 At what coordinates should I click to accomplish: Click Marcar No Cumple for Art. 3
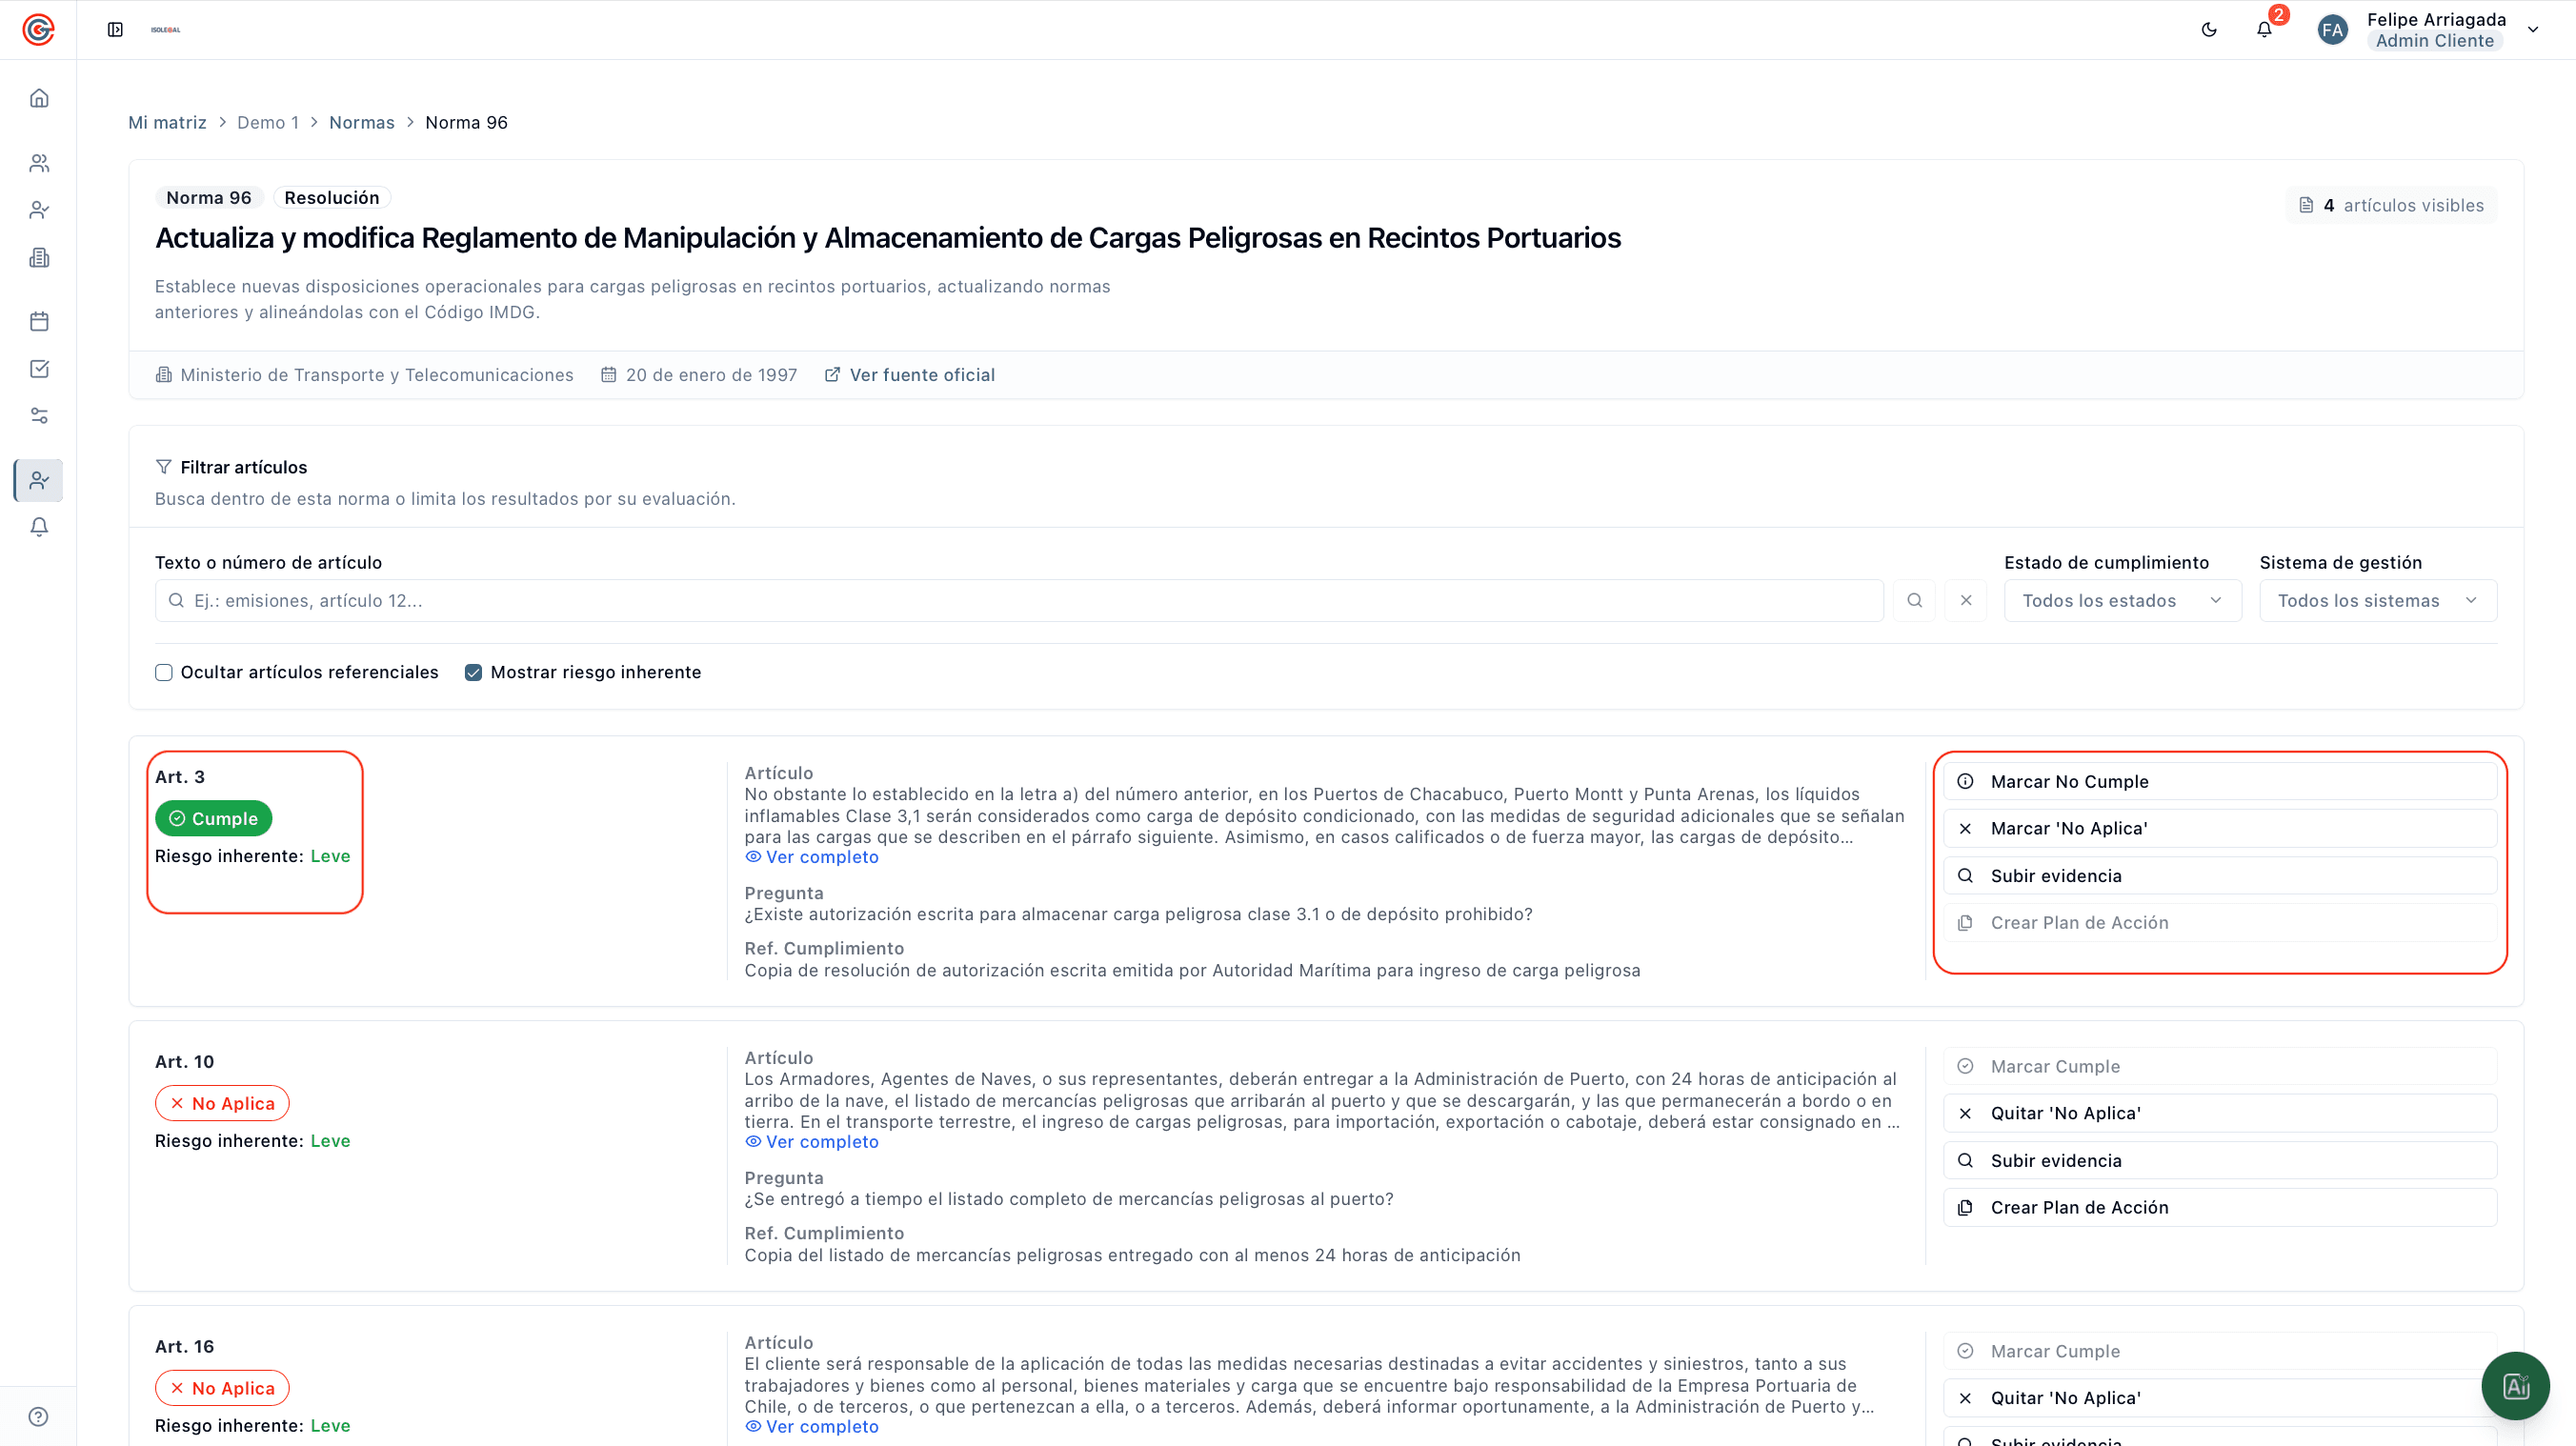click(2220, 781)
